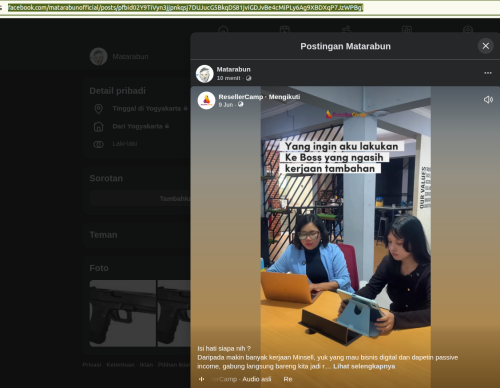Open the first gun photo thumbnail
This screenshot has width=500, height=388.
tap(123, 313)
